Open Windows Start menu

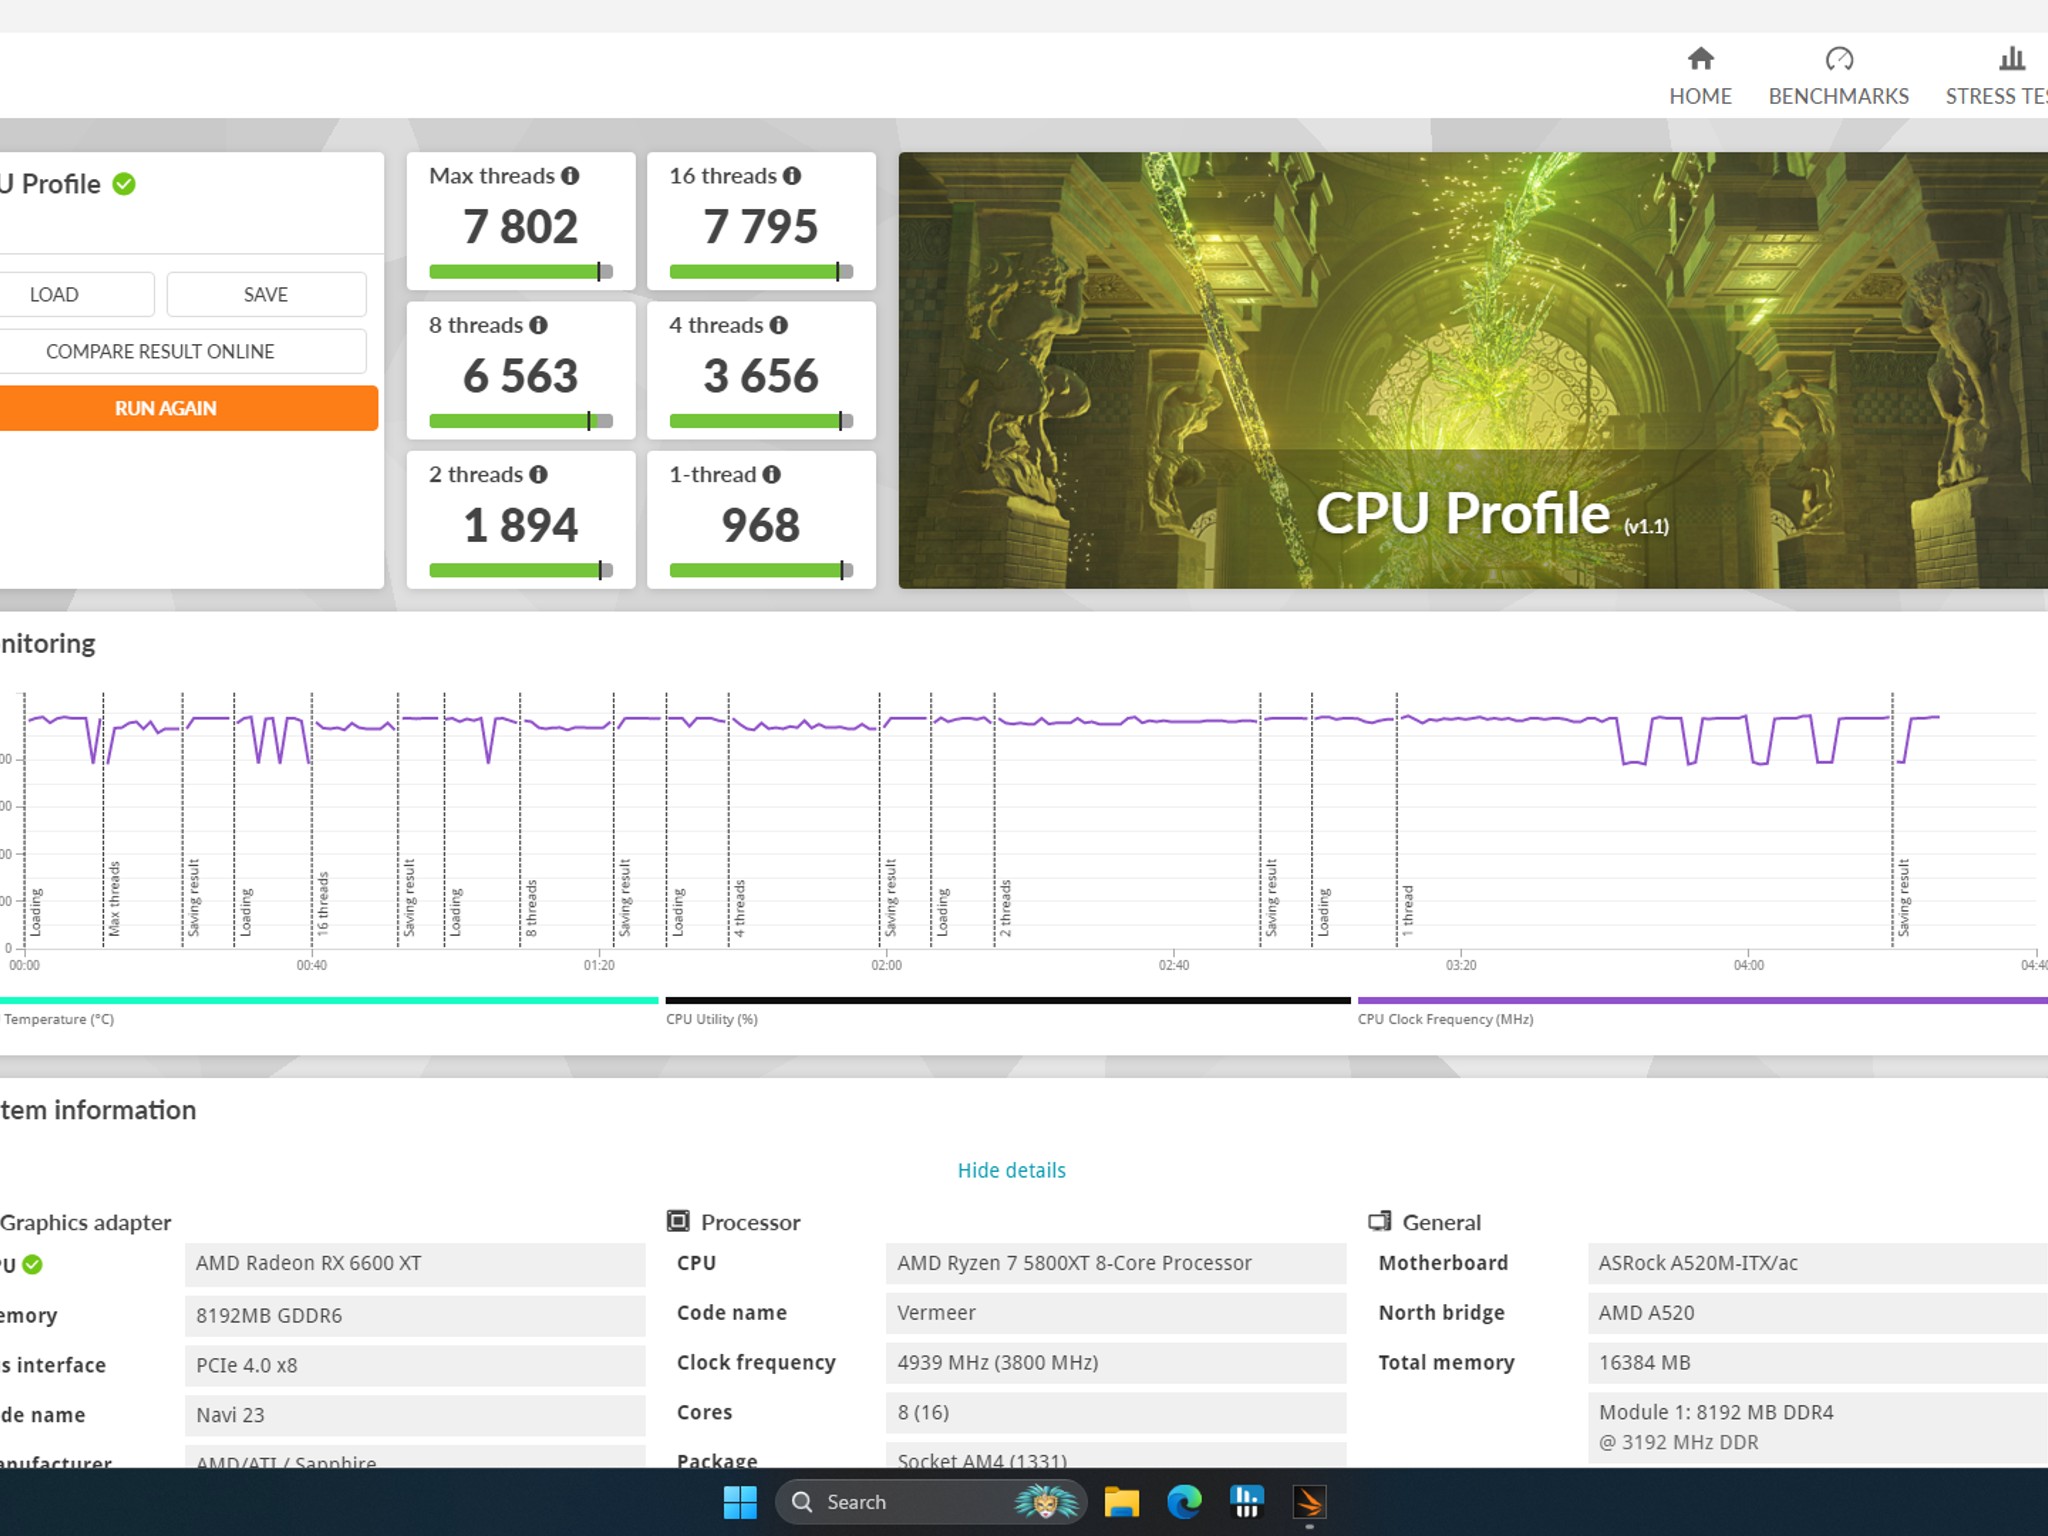click(x=740, y=1502)
